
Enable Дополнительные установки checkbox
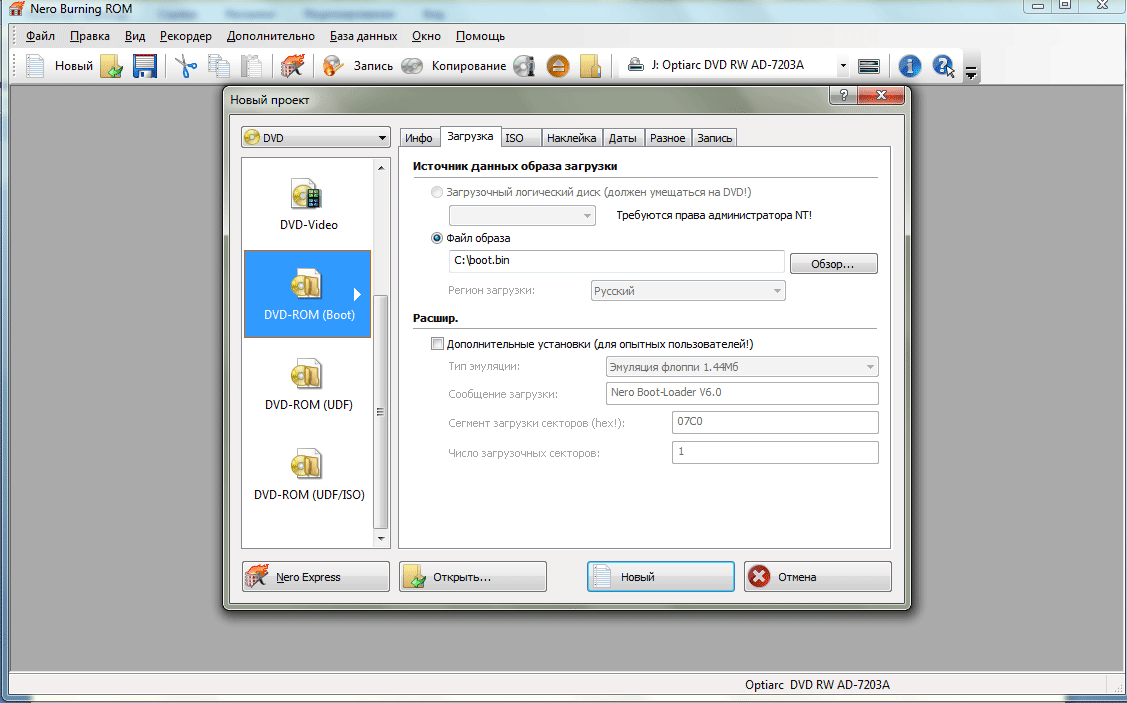click(437, 344)
